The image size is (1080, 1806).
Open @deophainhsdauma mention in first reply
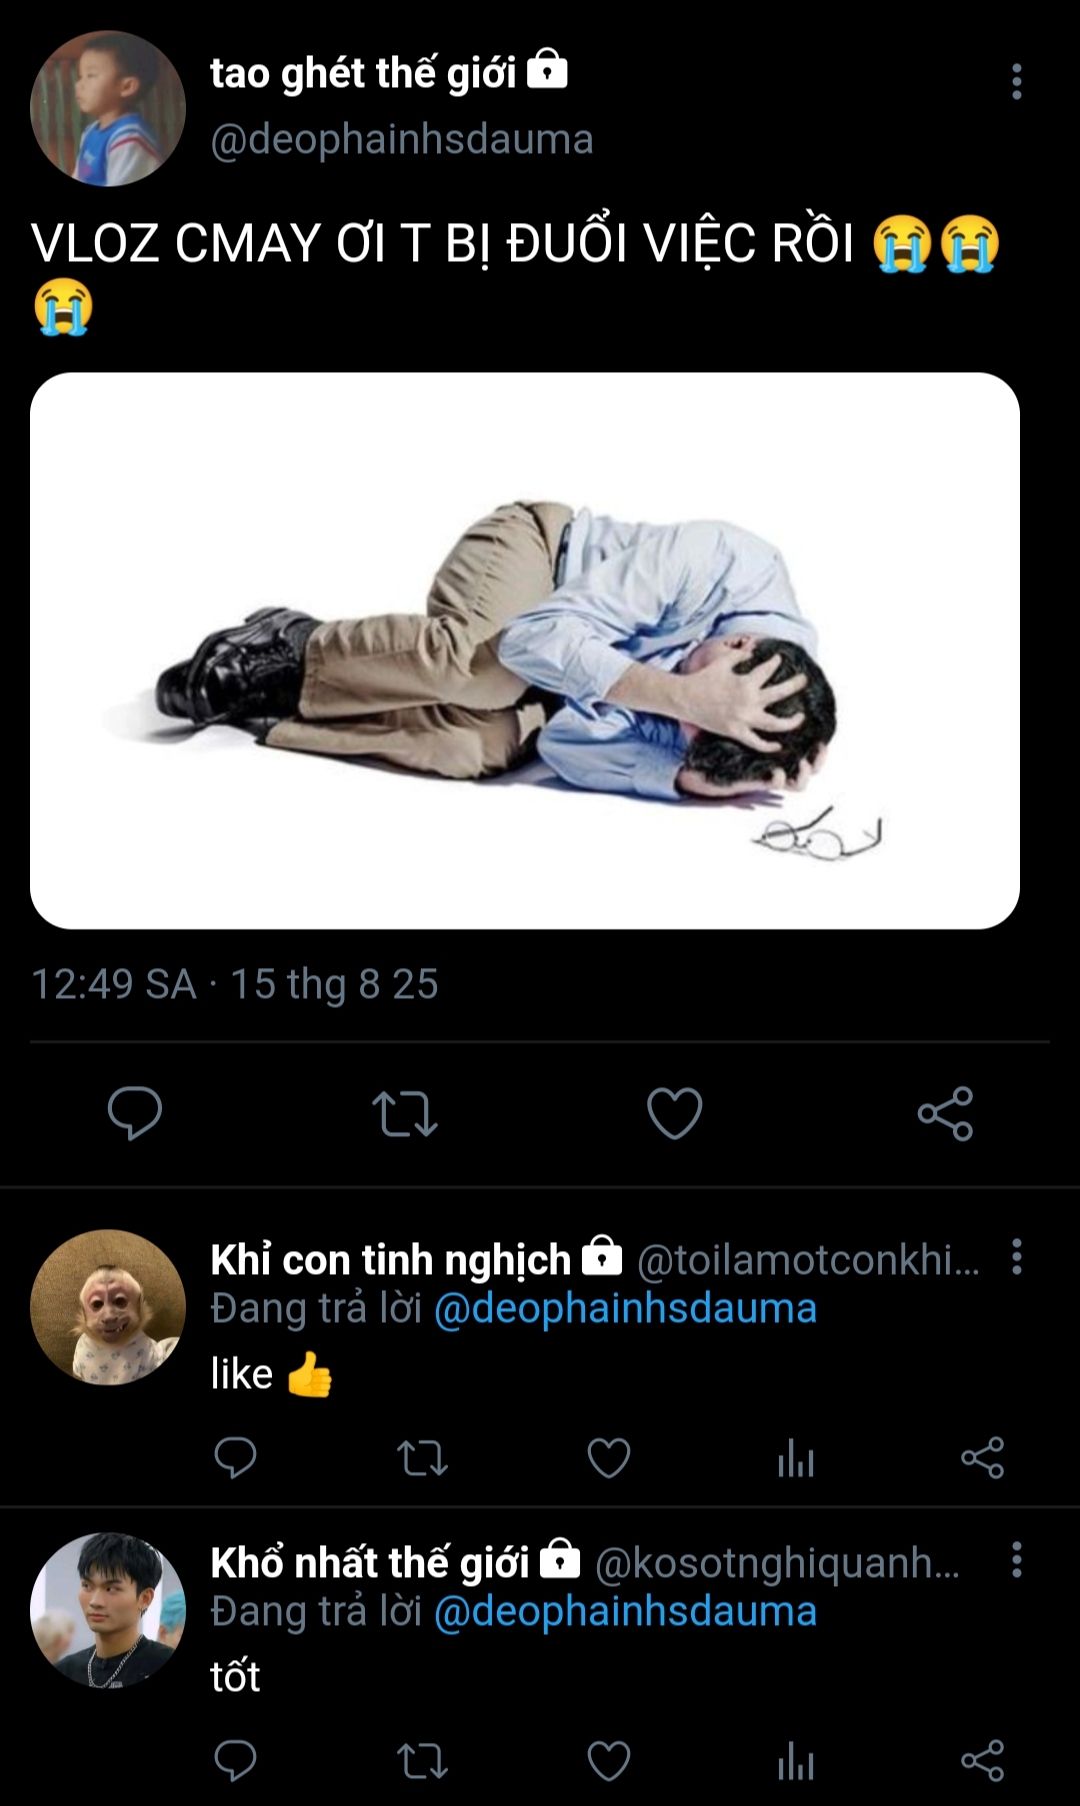pyautogui.click(x=625, y=1309)
